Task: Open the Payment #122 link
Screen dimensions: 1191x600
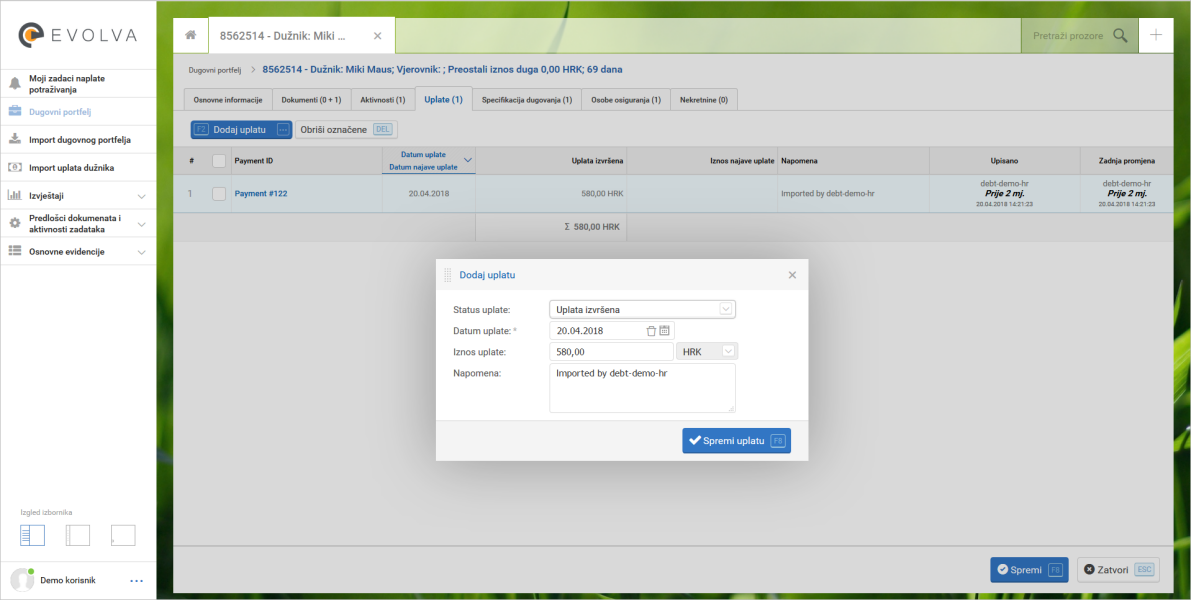Action: 261,194
